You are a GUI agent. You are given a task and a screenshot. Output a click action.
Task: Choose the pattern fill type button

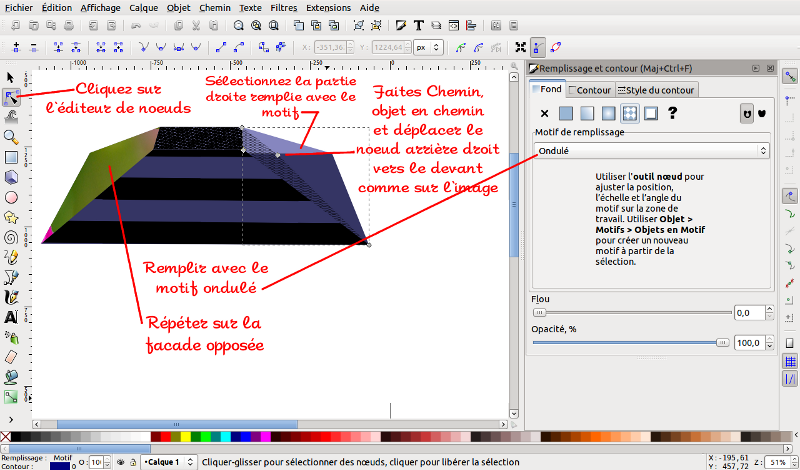[x=630, y=114]
